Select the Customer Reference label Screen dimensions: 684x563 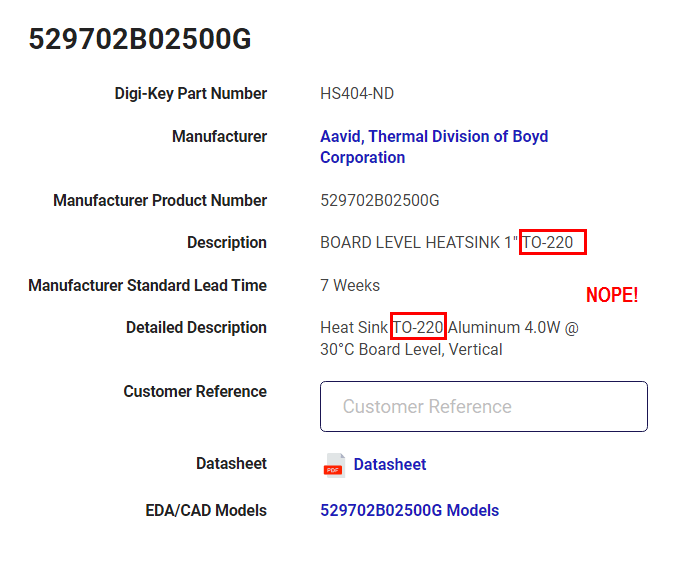click(195, 391)
